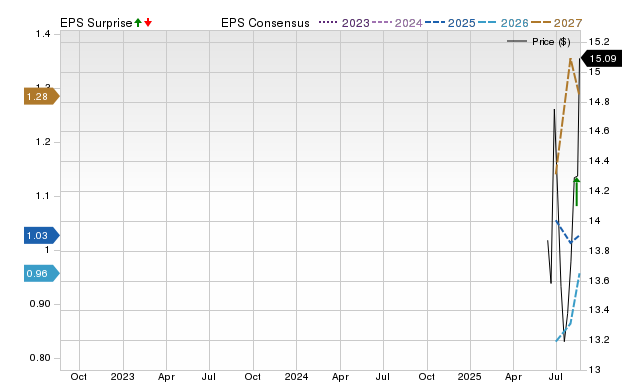Click the EPS Consensus label
The image size is (640, 382).
coord(265,23)
